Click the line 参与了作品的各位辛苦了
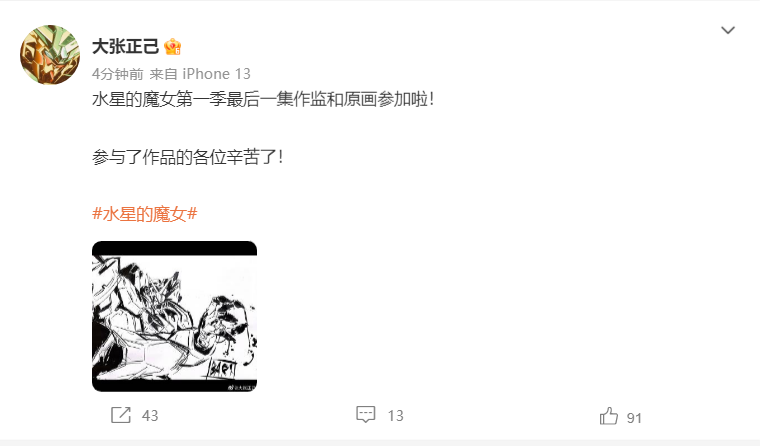Viewport: 760px width, 446px height. (x=188, y=157)
